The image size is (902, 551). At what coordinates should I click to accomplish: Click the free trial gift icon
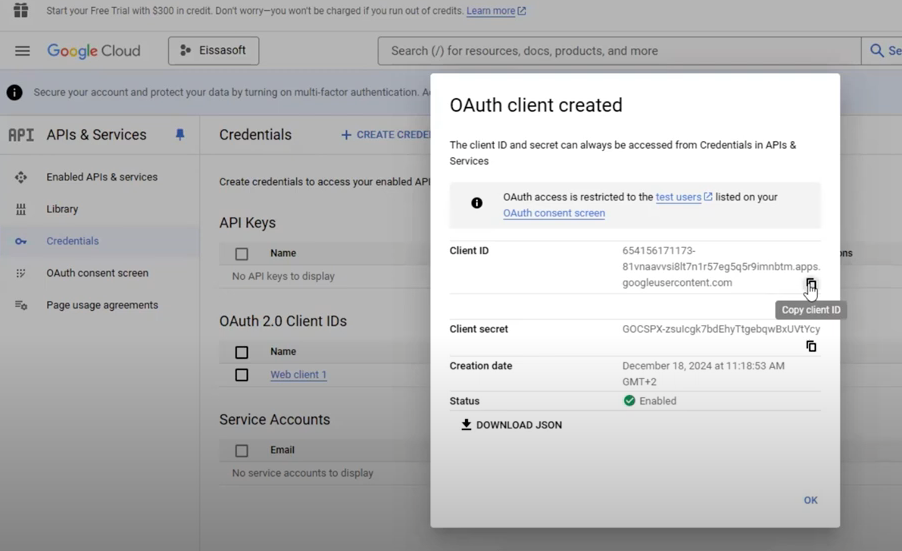[21, 10]
